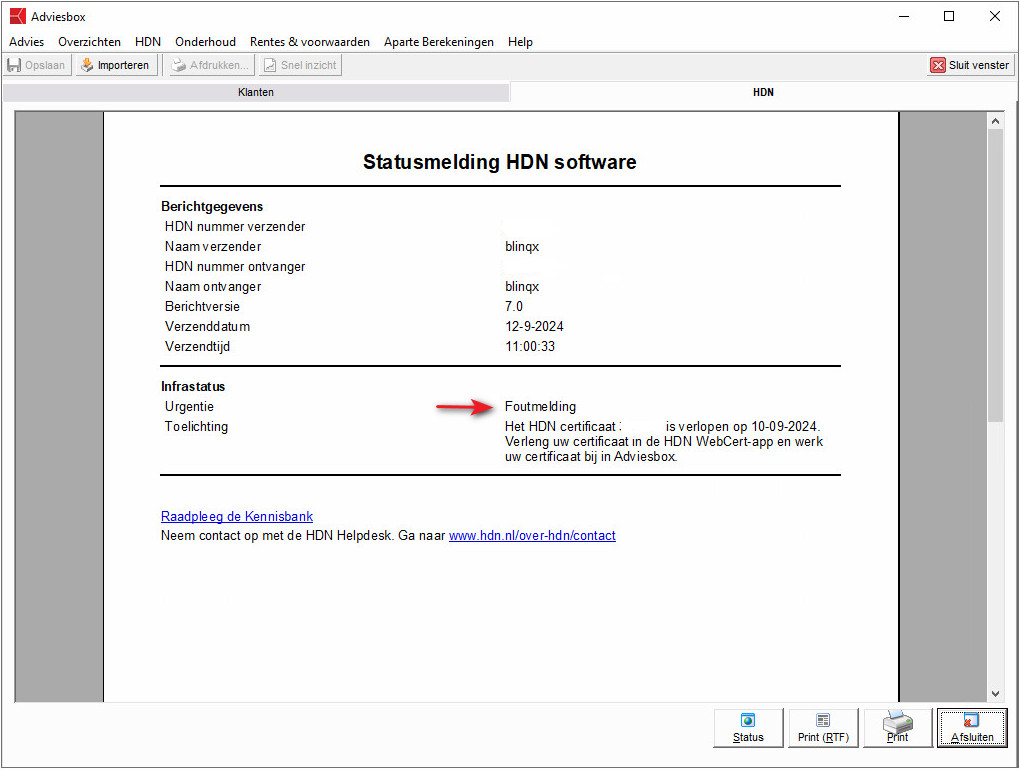Click the 'Berichtgegevens' section heading

(212, 207)
